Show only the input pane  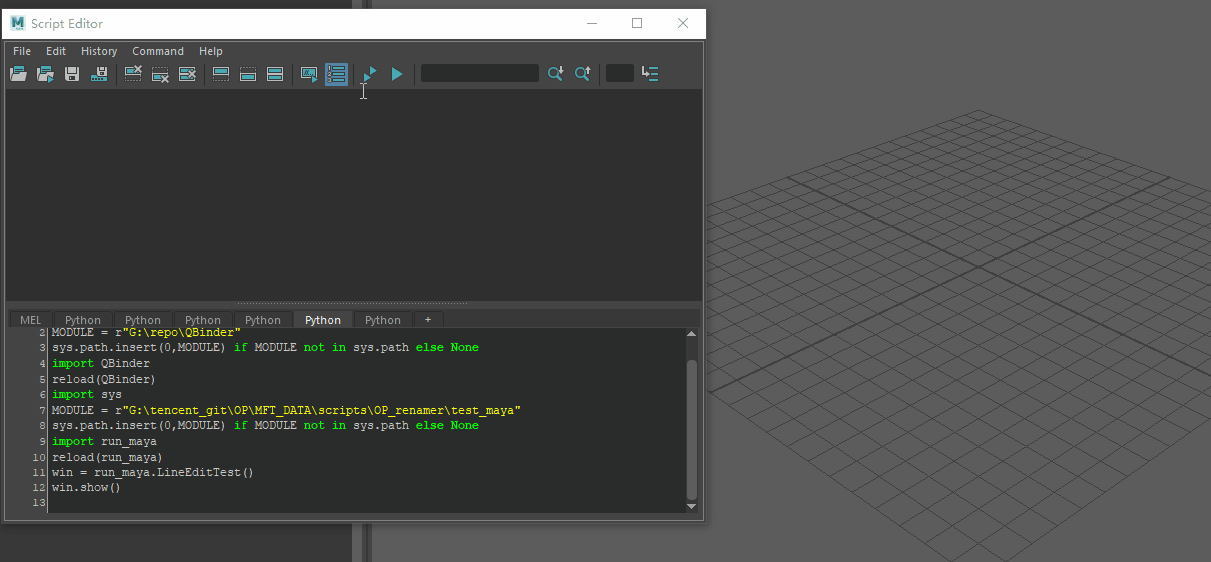tap(248, 74)
